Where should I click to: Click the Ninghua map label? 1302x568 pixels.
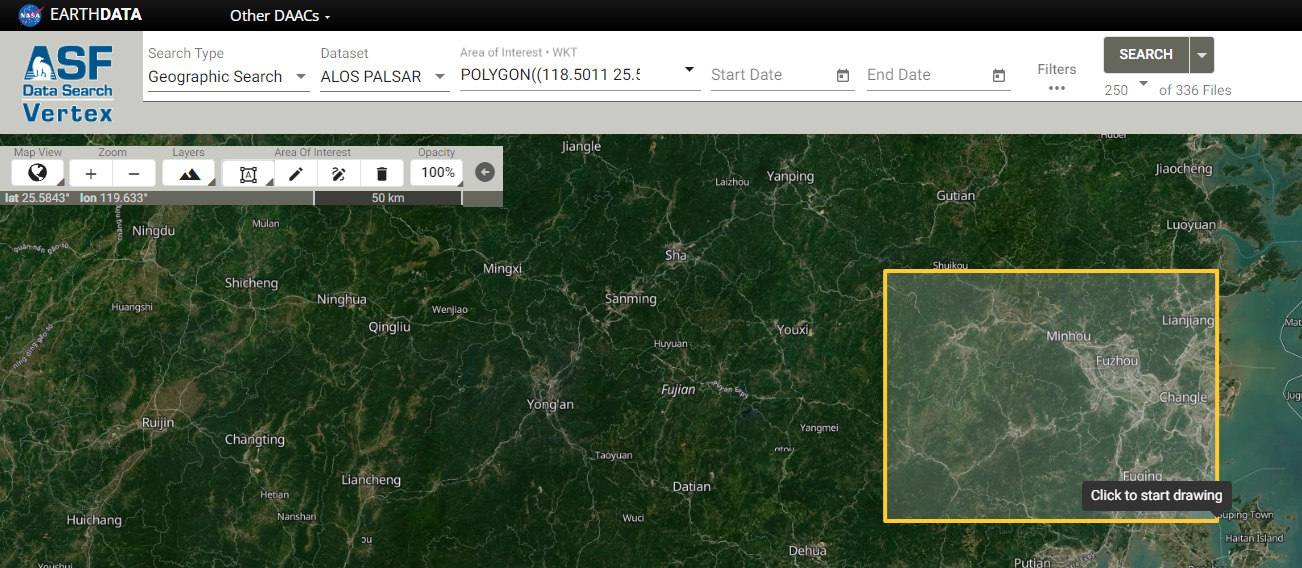click(342, 299)
